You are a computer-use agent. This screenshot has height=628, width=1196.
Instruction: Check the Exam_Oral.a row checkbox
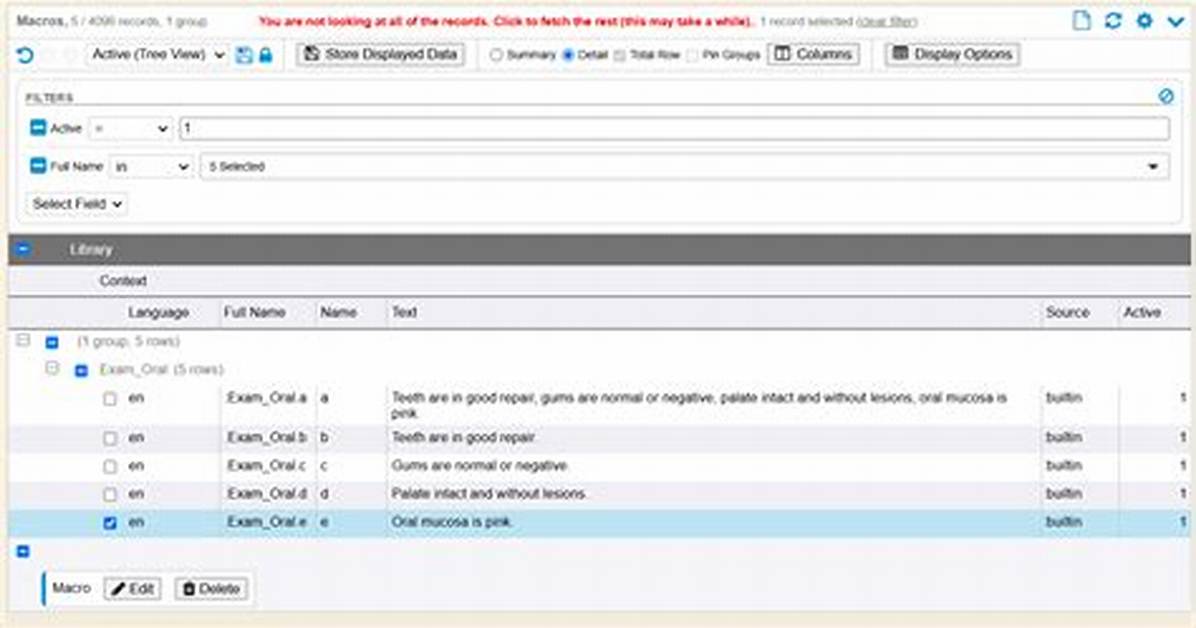tap(110, 399)
